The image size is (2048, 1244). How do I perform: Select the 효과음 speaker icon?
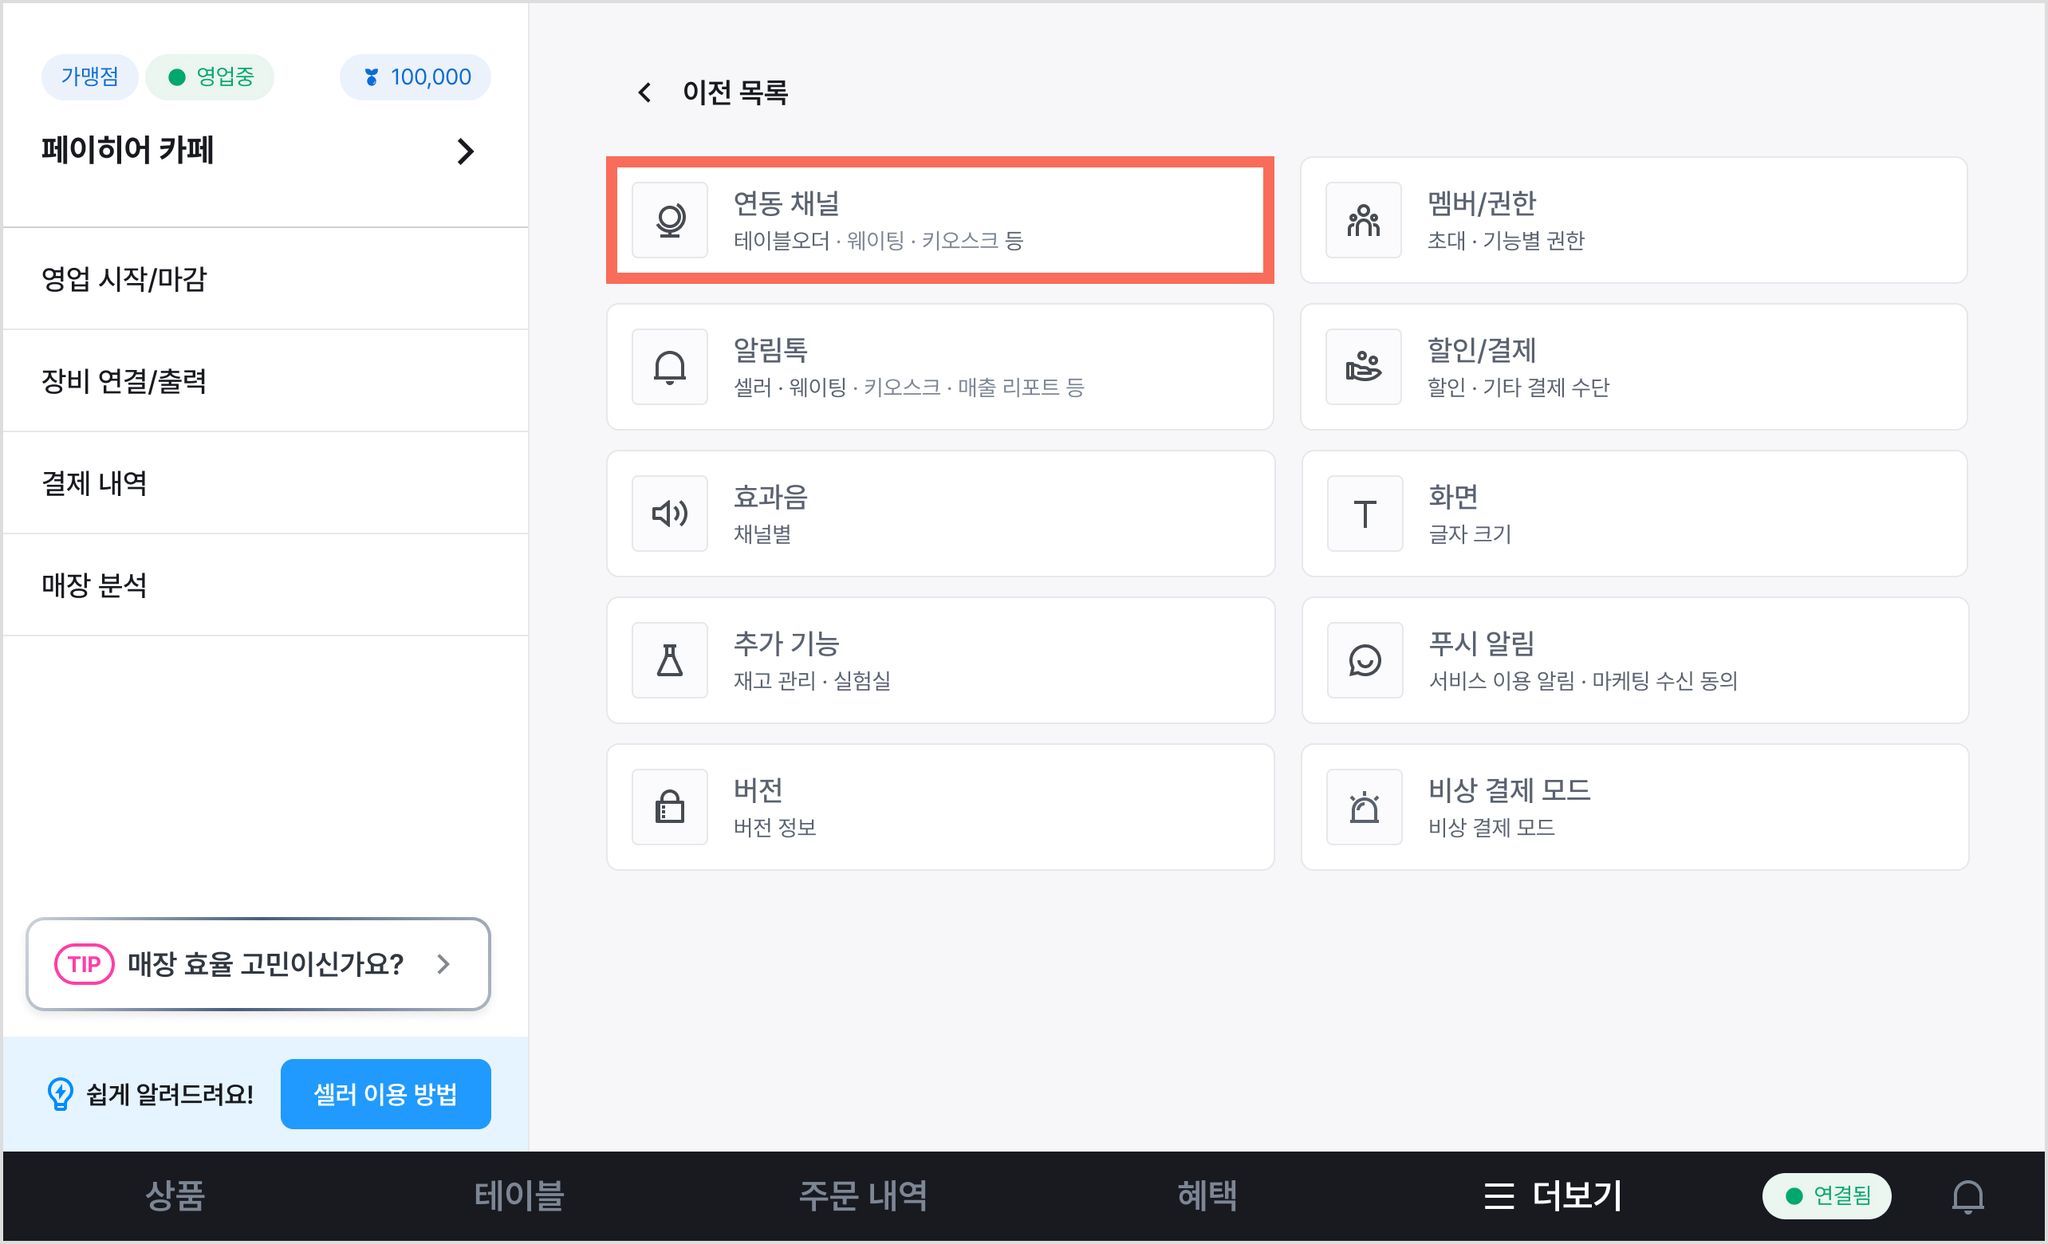tap(670, 514)
